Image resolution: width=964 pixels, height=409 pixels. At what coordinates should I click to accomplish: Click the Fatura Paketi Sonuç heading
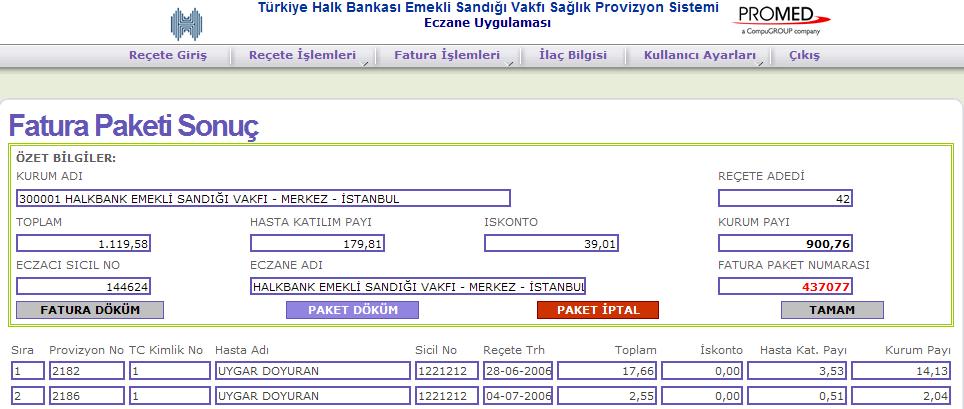pyautogui.click(x=134, y=126)
